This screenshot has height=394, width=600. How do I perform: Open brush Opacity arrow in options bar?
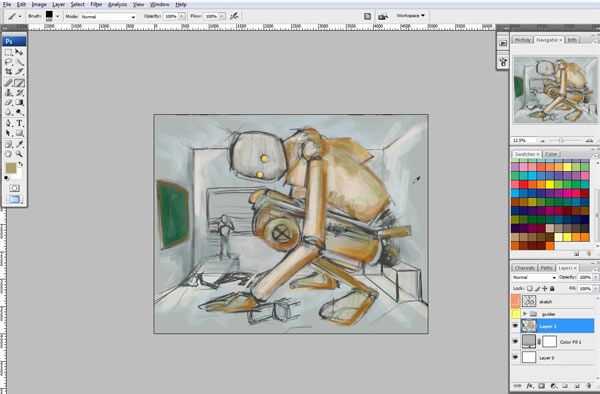(182, 16)
